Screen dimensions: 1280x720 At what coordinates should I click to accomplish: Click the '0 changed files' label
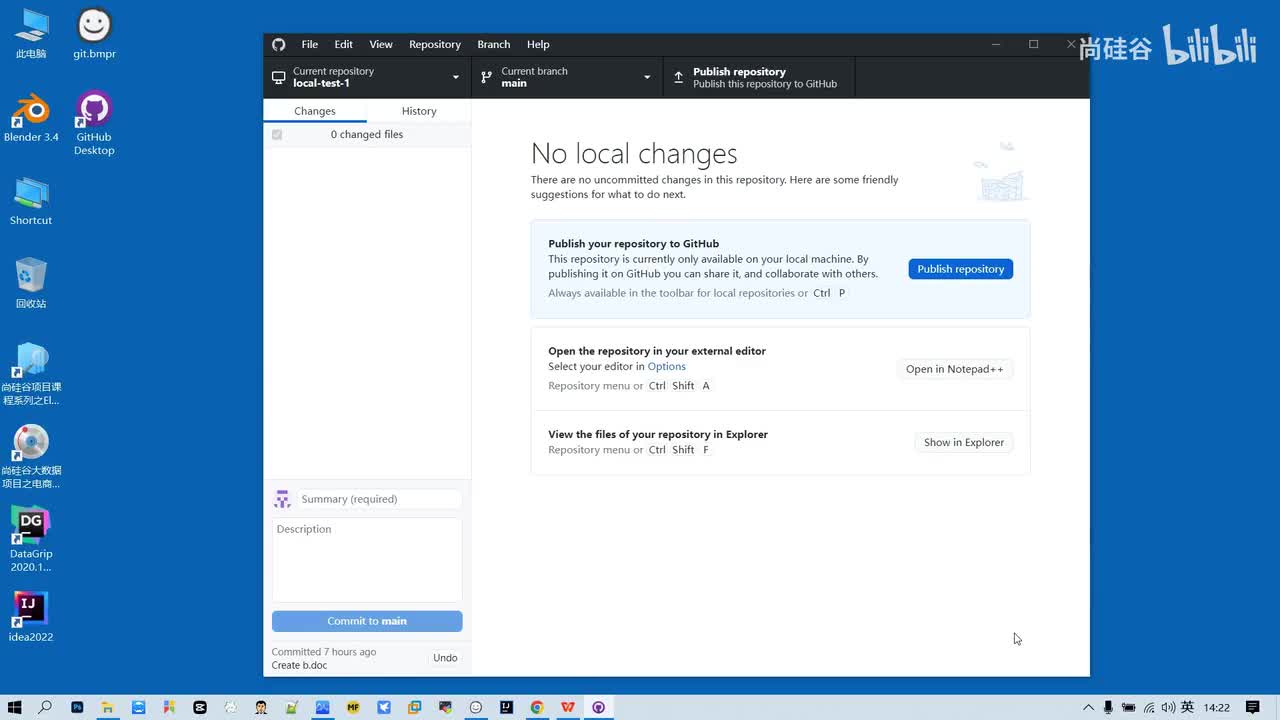click(367, 134)
